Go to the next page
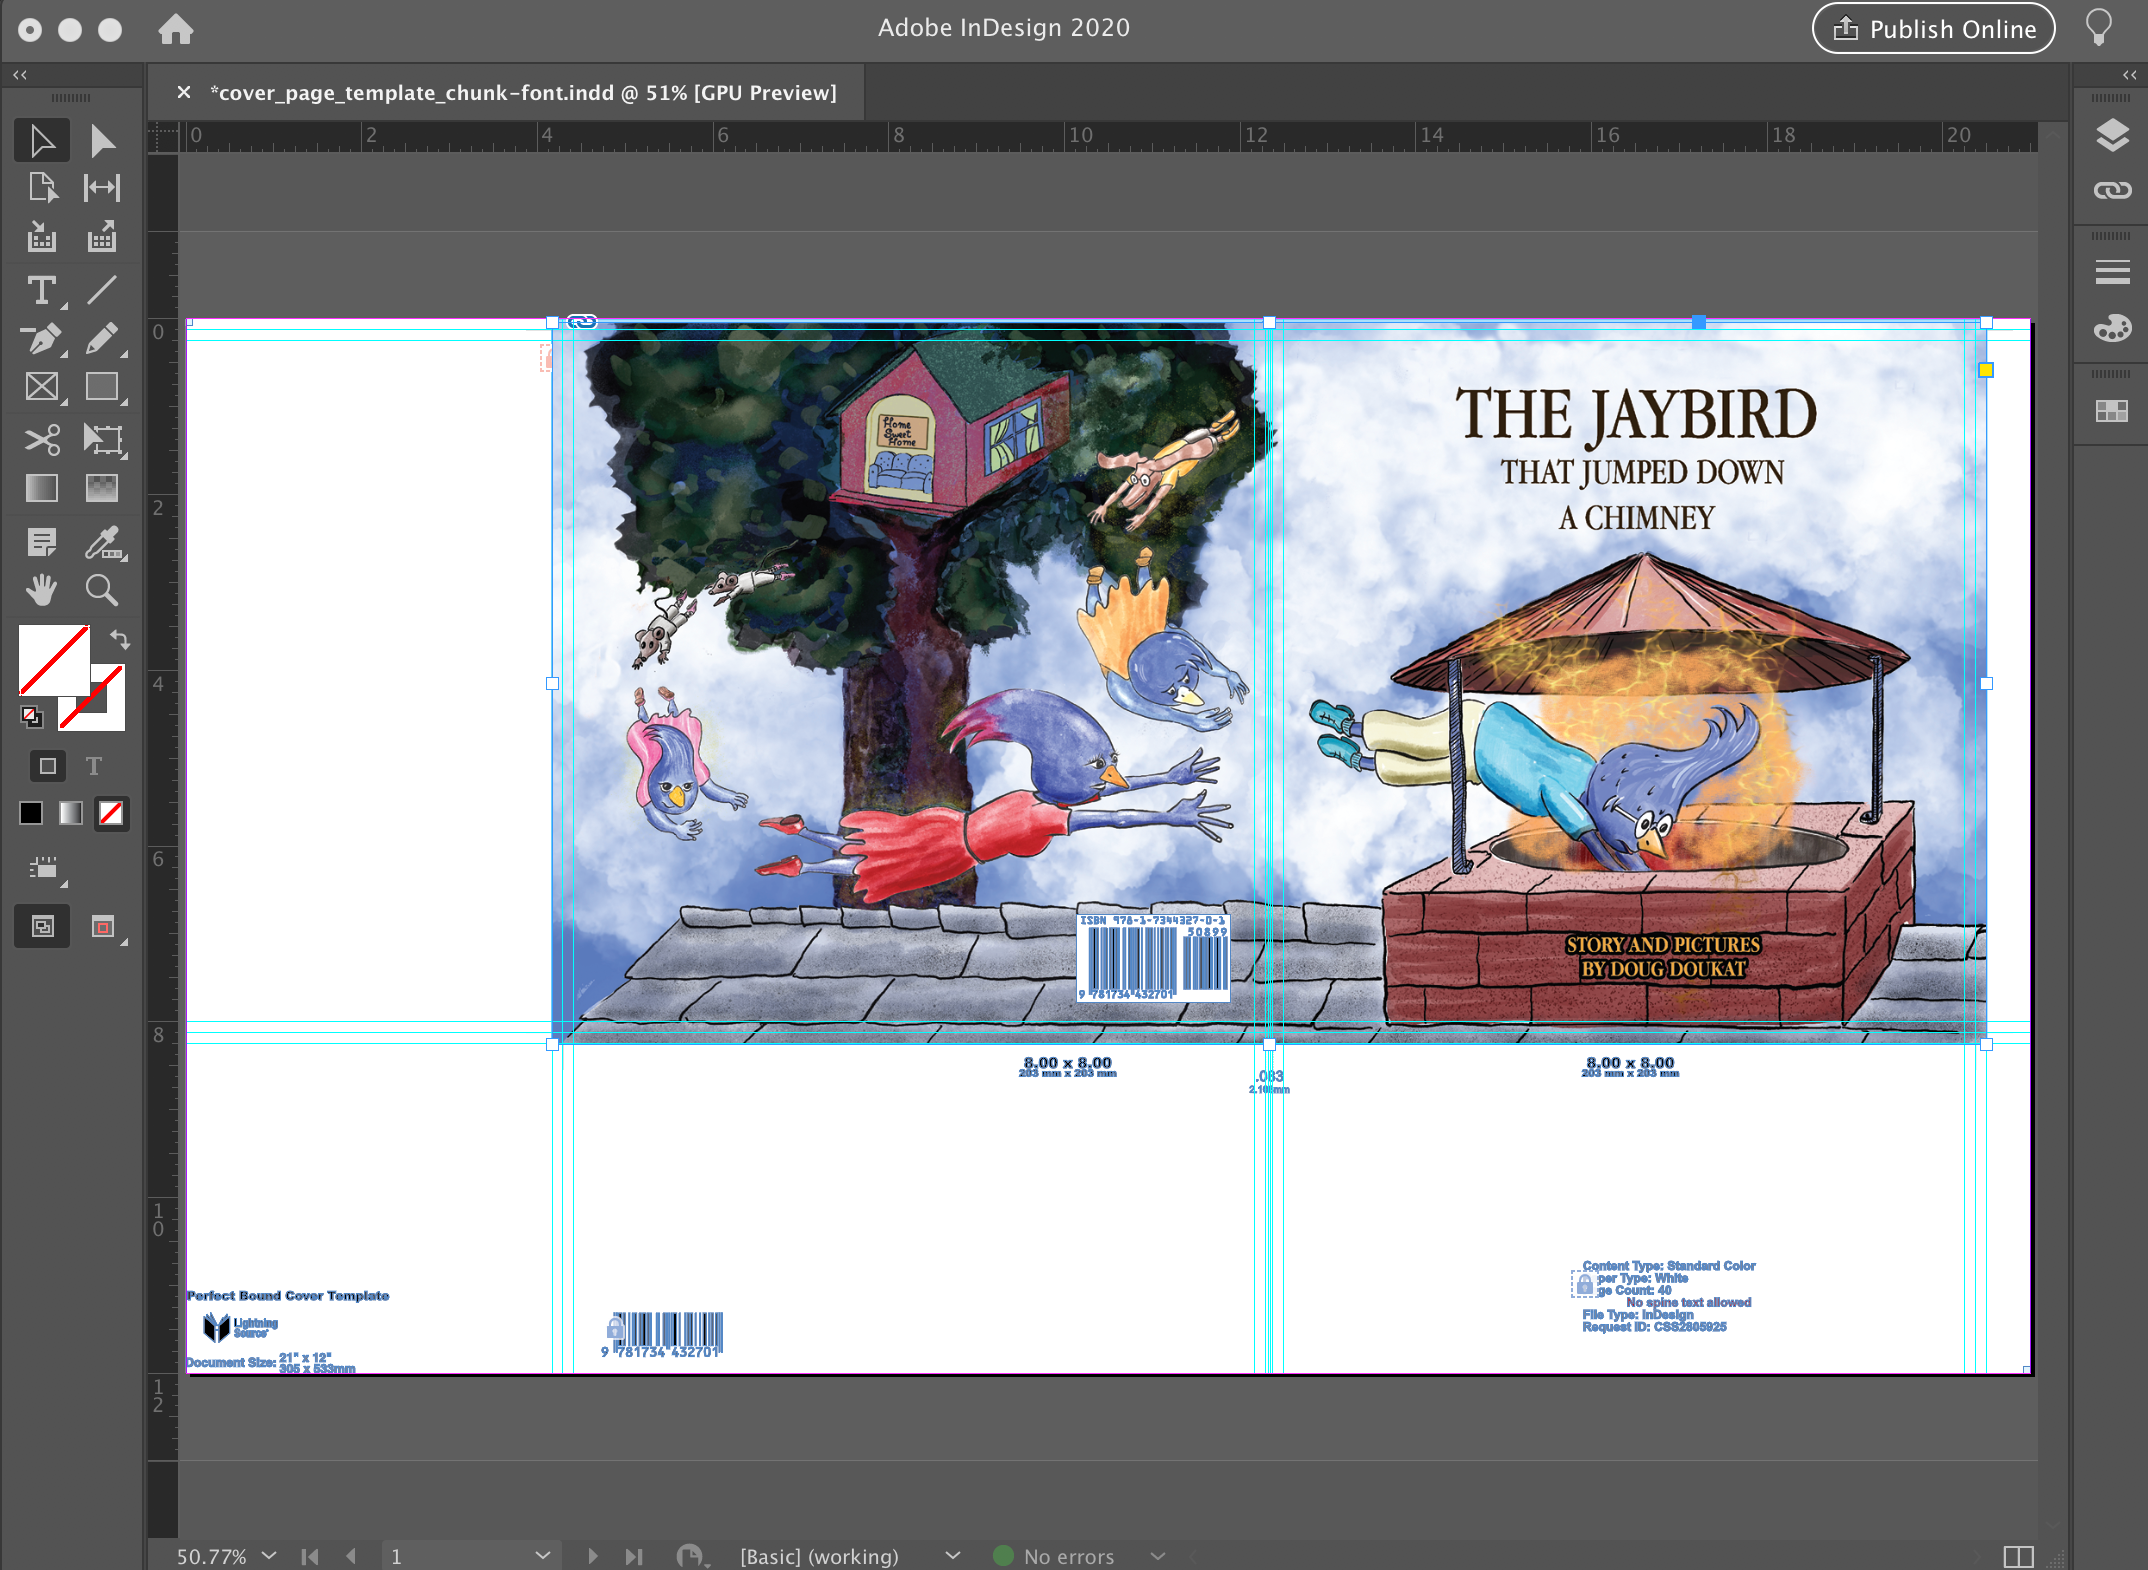Image resolution: width=2148 pixels, height=1570 pixels. [x=592, y=1556]
